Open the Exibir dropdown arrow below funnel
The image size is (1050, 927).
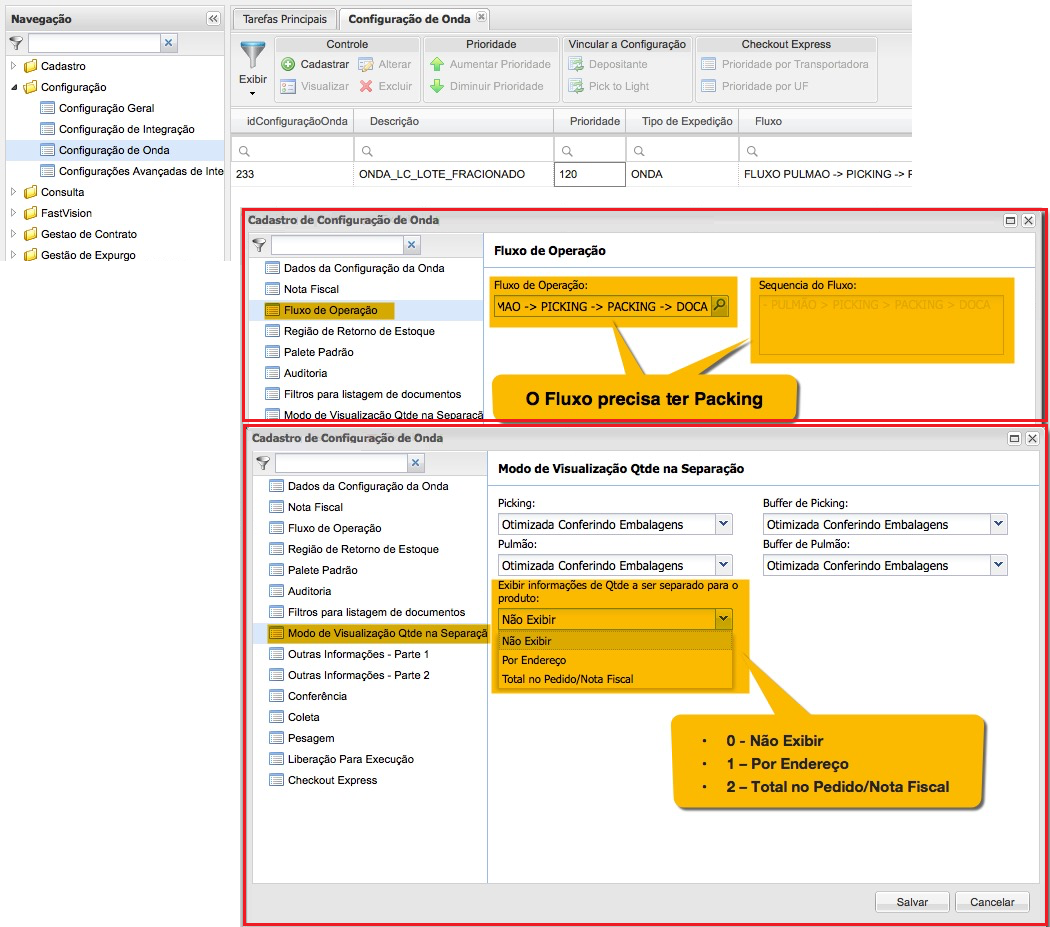tap(252, 93)
